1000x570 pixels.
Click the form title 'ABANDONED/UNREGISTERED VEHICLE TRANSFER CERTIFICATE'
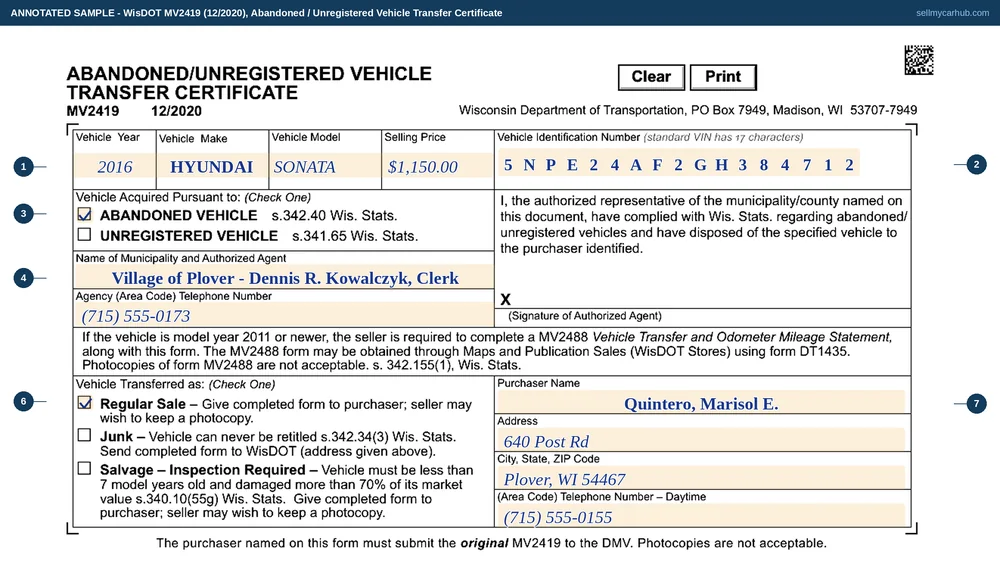[249, 83]
